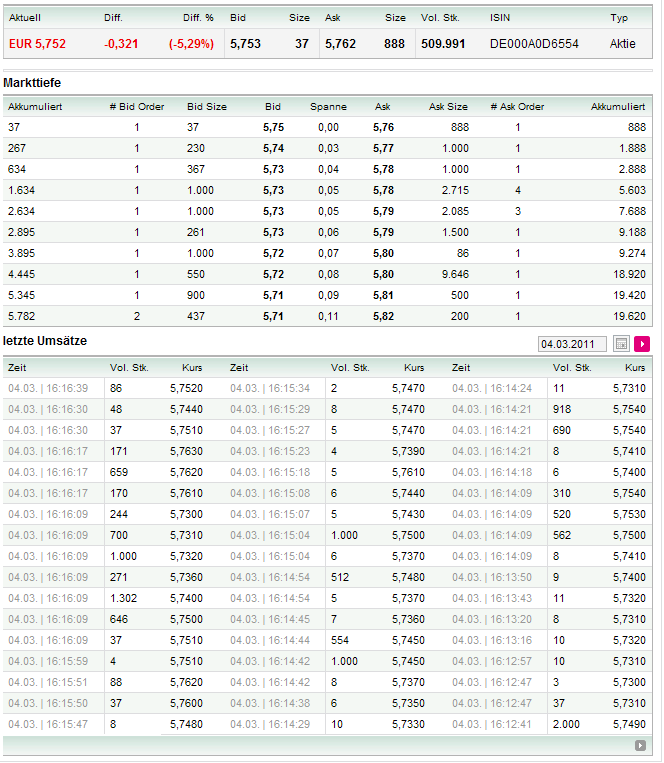
Task: Open the calendar date picker icon
Action: point(621,344)
